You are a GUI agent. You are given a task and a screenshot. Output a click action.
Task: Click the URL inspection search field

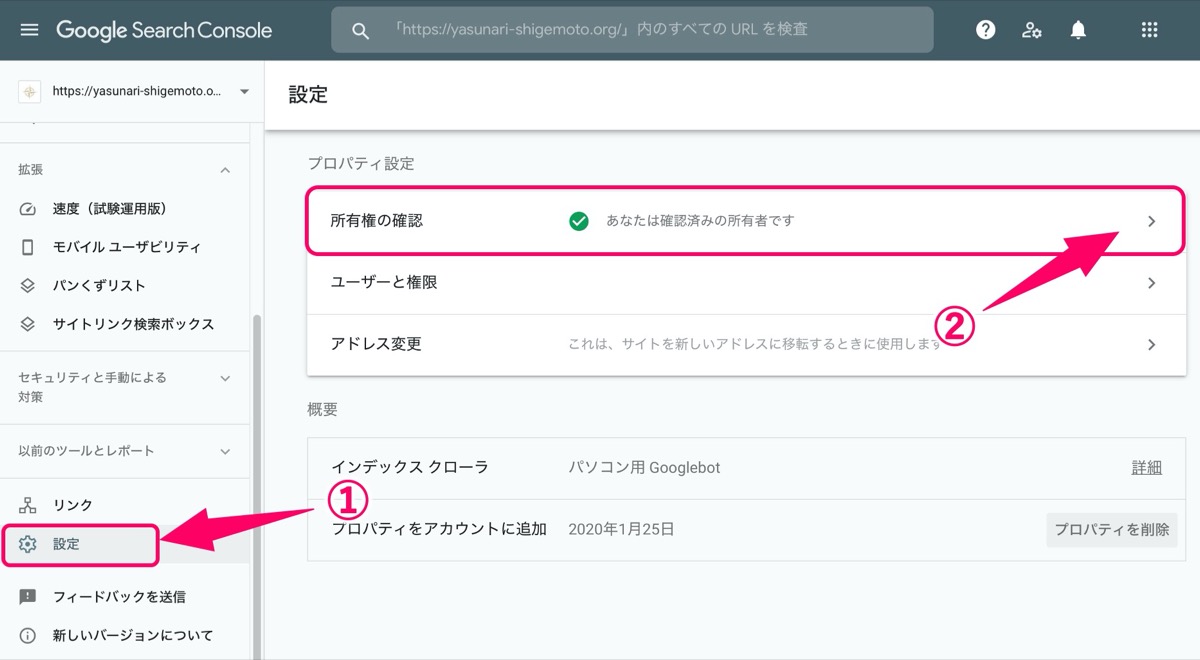pyautogui.click(x=632, y=30)
